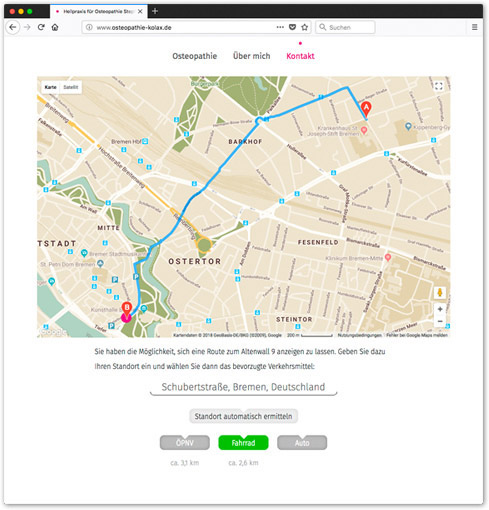
Task: Click the Kippenberg-Gymnasium map pin
Action: 408,126
